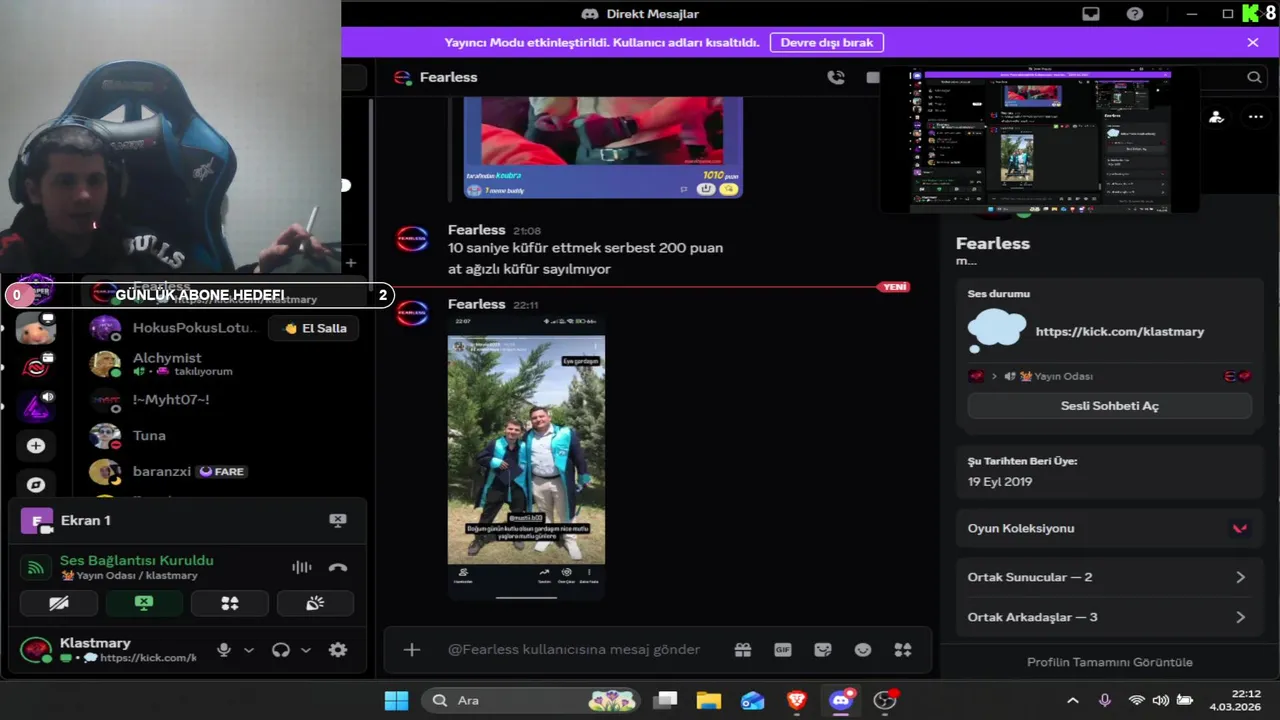Select HokusPokusLotu.. direct message
Viewport: 1280px width, 720px height.
pyautogui.click(x=174, y=328)
